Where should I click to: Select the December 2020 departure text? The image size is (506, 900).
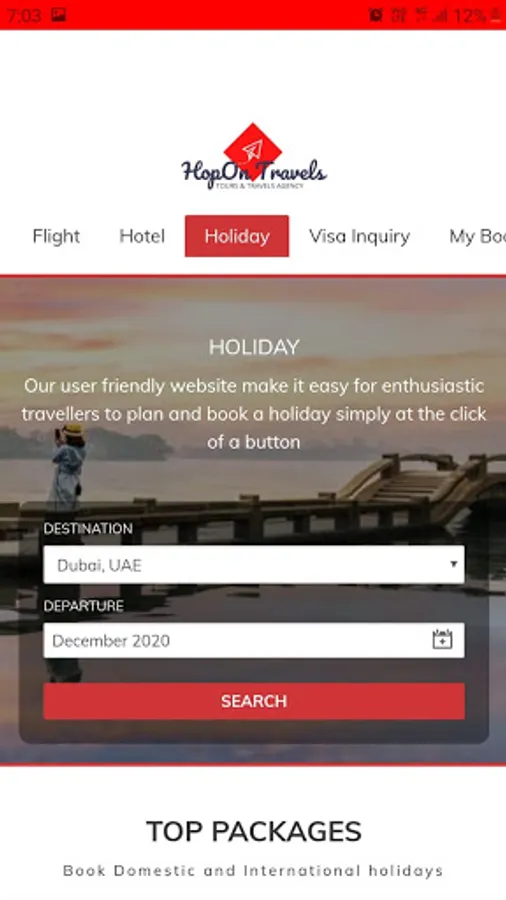click(111, 641)
